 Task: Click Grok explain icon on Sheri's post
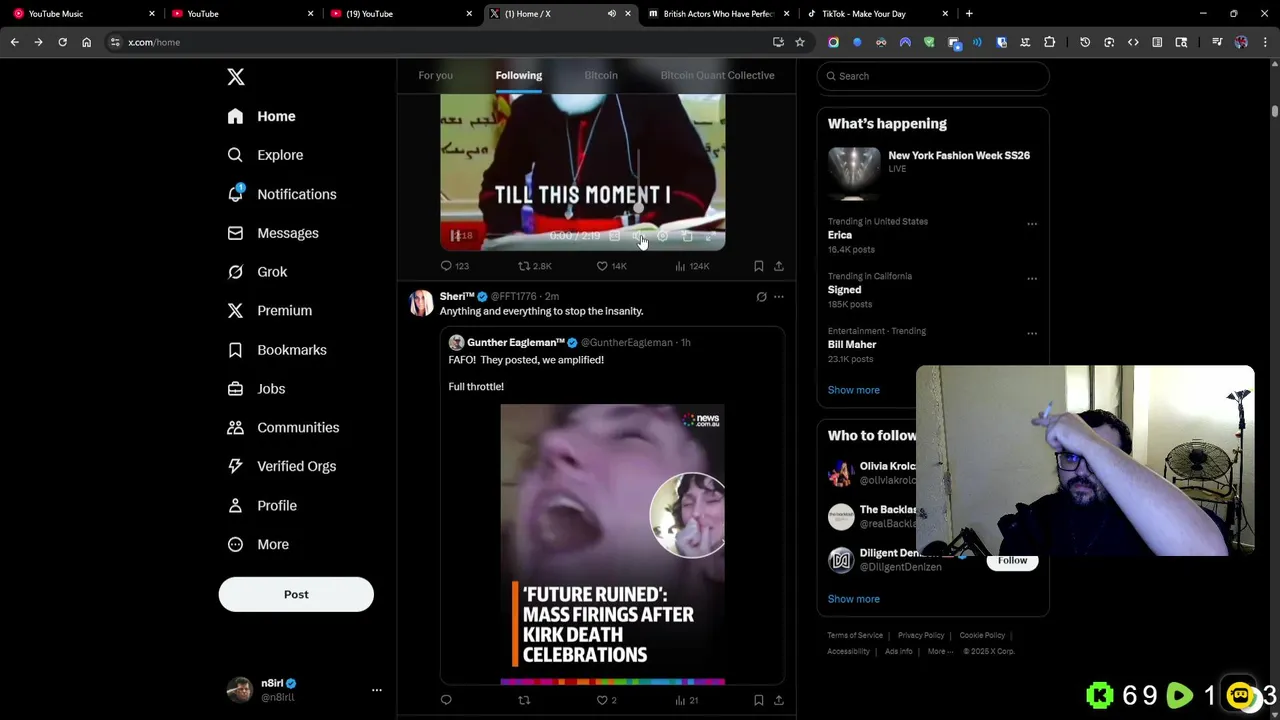(761, 297)
